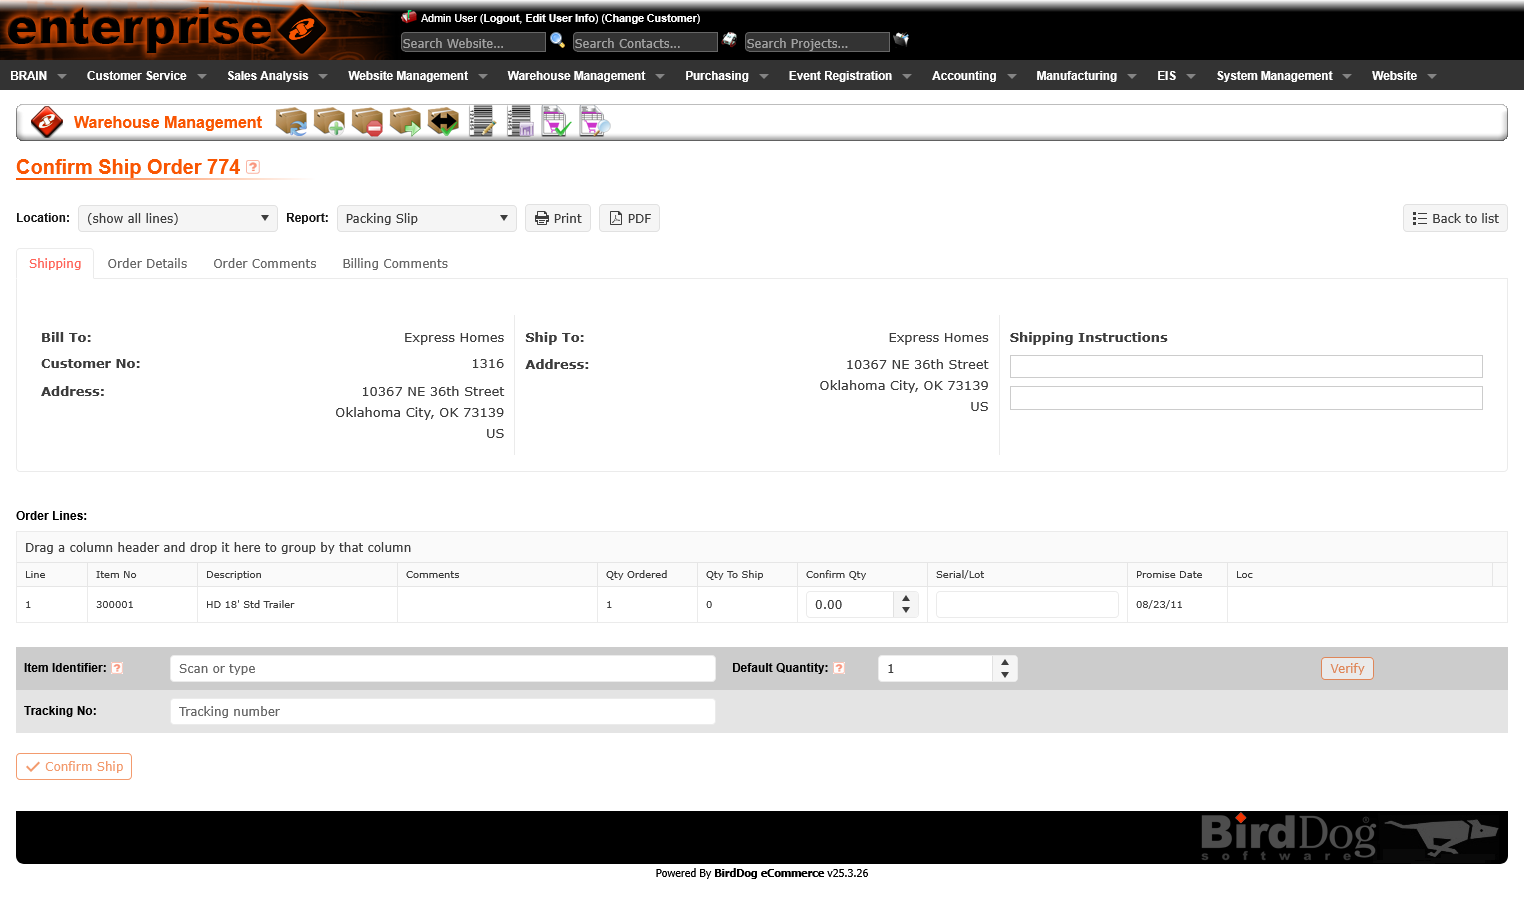Click the box icon with red minus
This screenshot has height=902, width=1524.
coord(367,122)
